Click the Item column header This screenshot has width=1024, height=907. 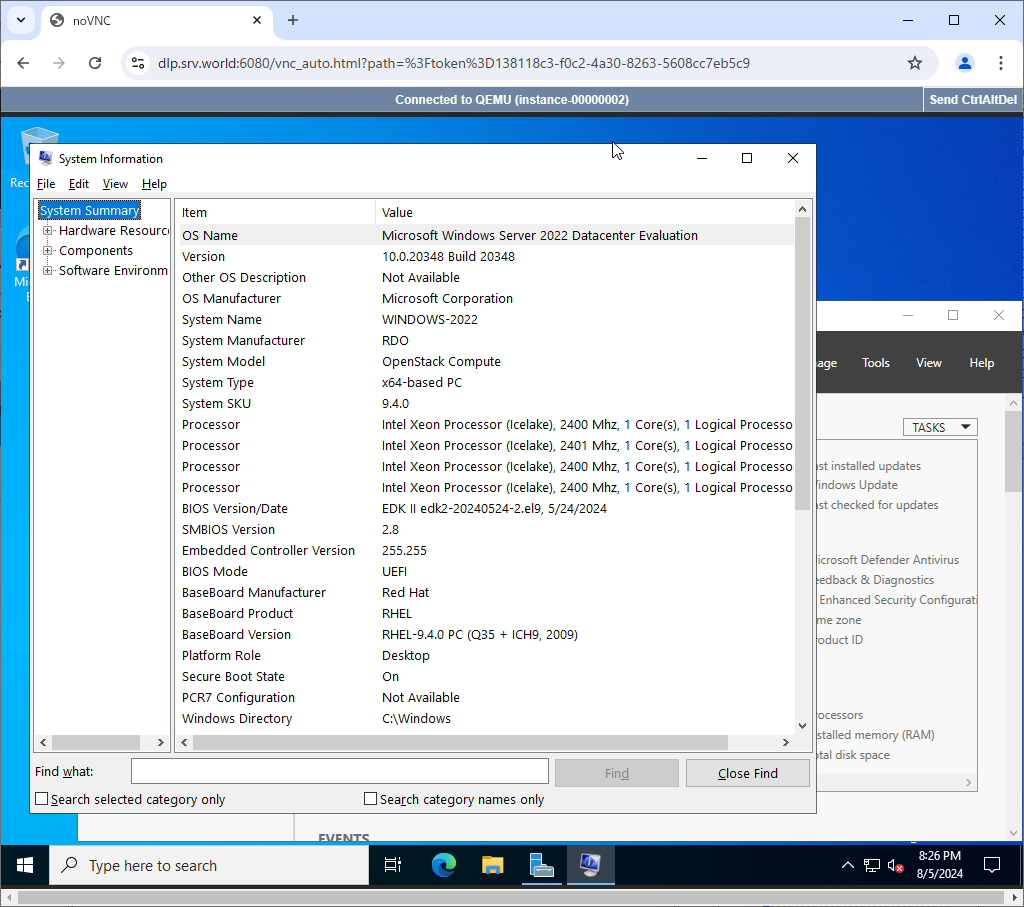(x=276, y=212)
